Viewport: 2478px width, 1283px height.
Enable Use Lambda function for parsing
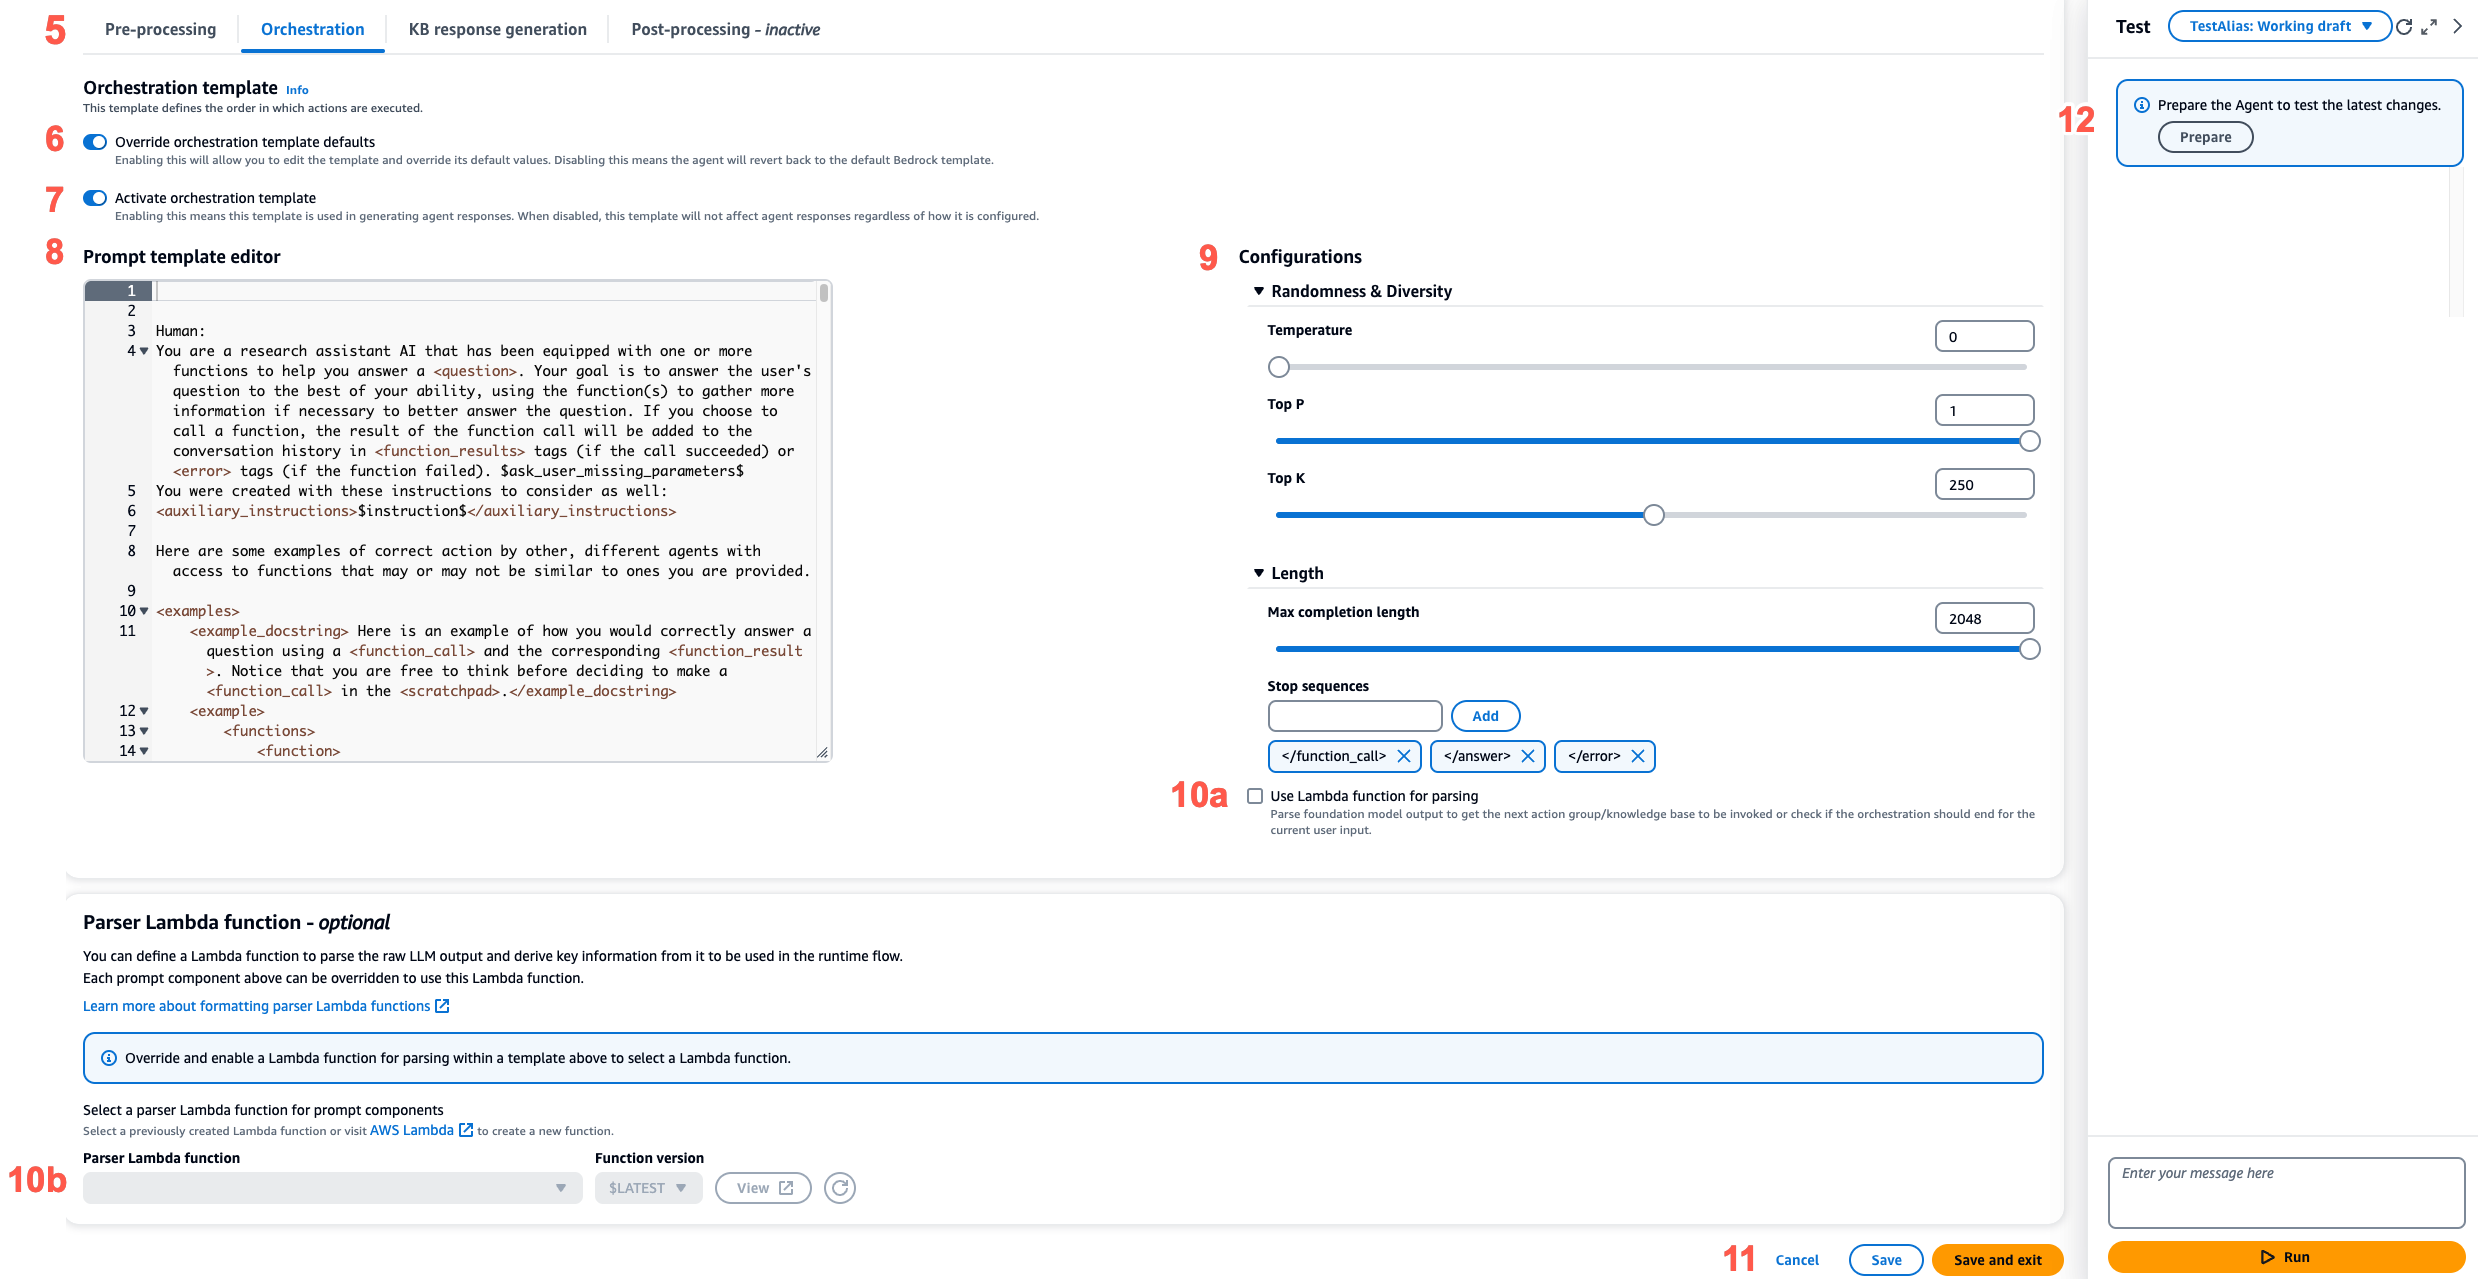[x=1256, y=797]
